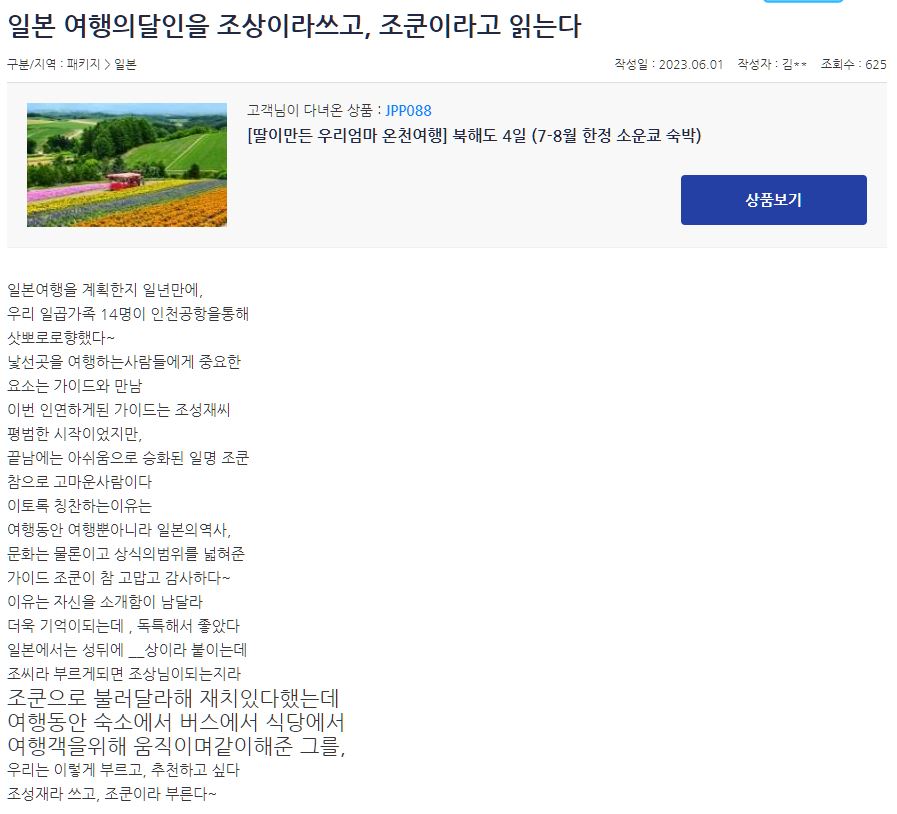The height and width of the screenshot is (814, 897).
Task: Click the 작성자 : 김** author text
Action: 772,64
